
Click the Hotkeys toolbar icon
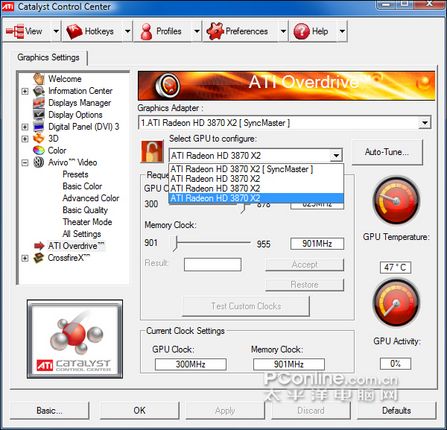74,32
